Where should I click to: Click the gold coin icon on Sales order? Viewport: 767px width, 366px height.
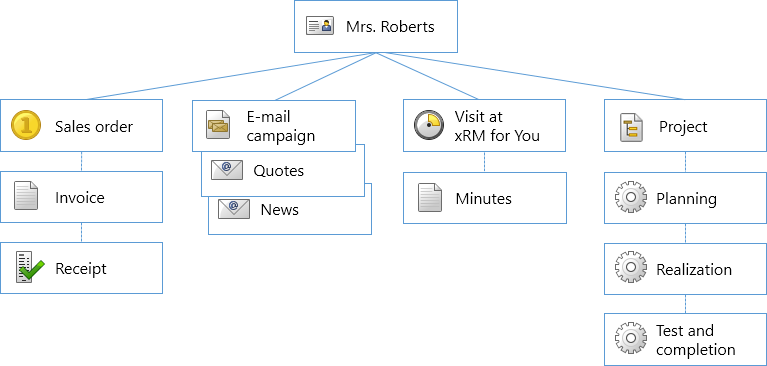coord(26,125)
